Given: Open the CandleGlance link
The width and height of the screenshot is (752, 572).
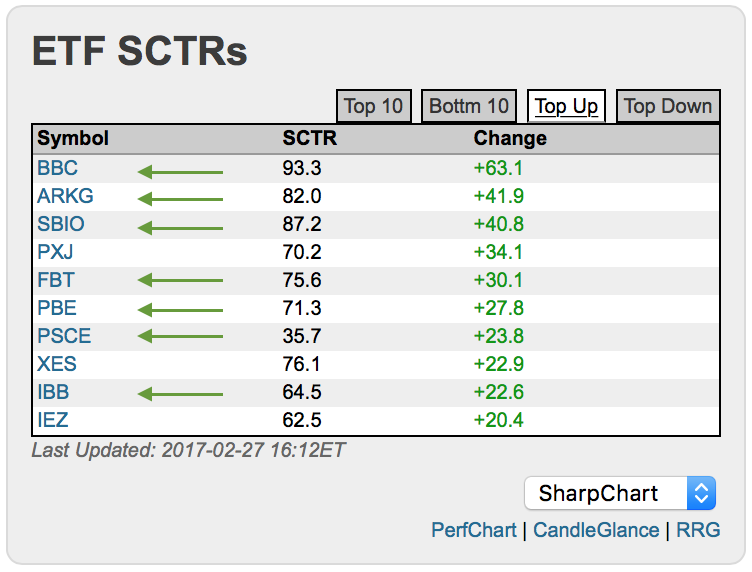Looking at the screenshot, I should point(596,530).
